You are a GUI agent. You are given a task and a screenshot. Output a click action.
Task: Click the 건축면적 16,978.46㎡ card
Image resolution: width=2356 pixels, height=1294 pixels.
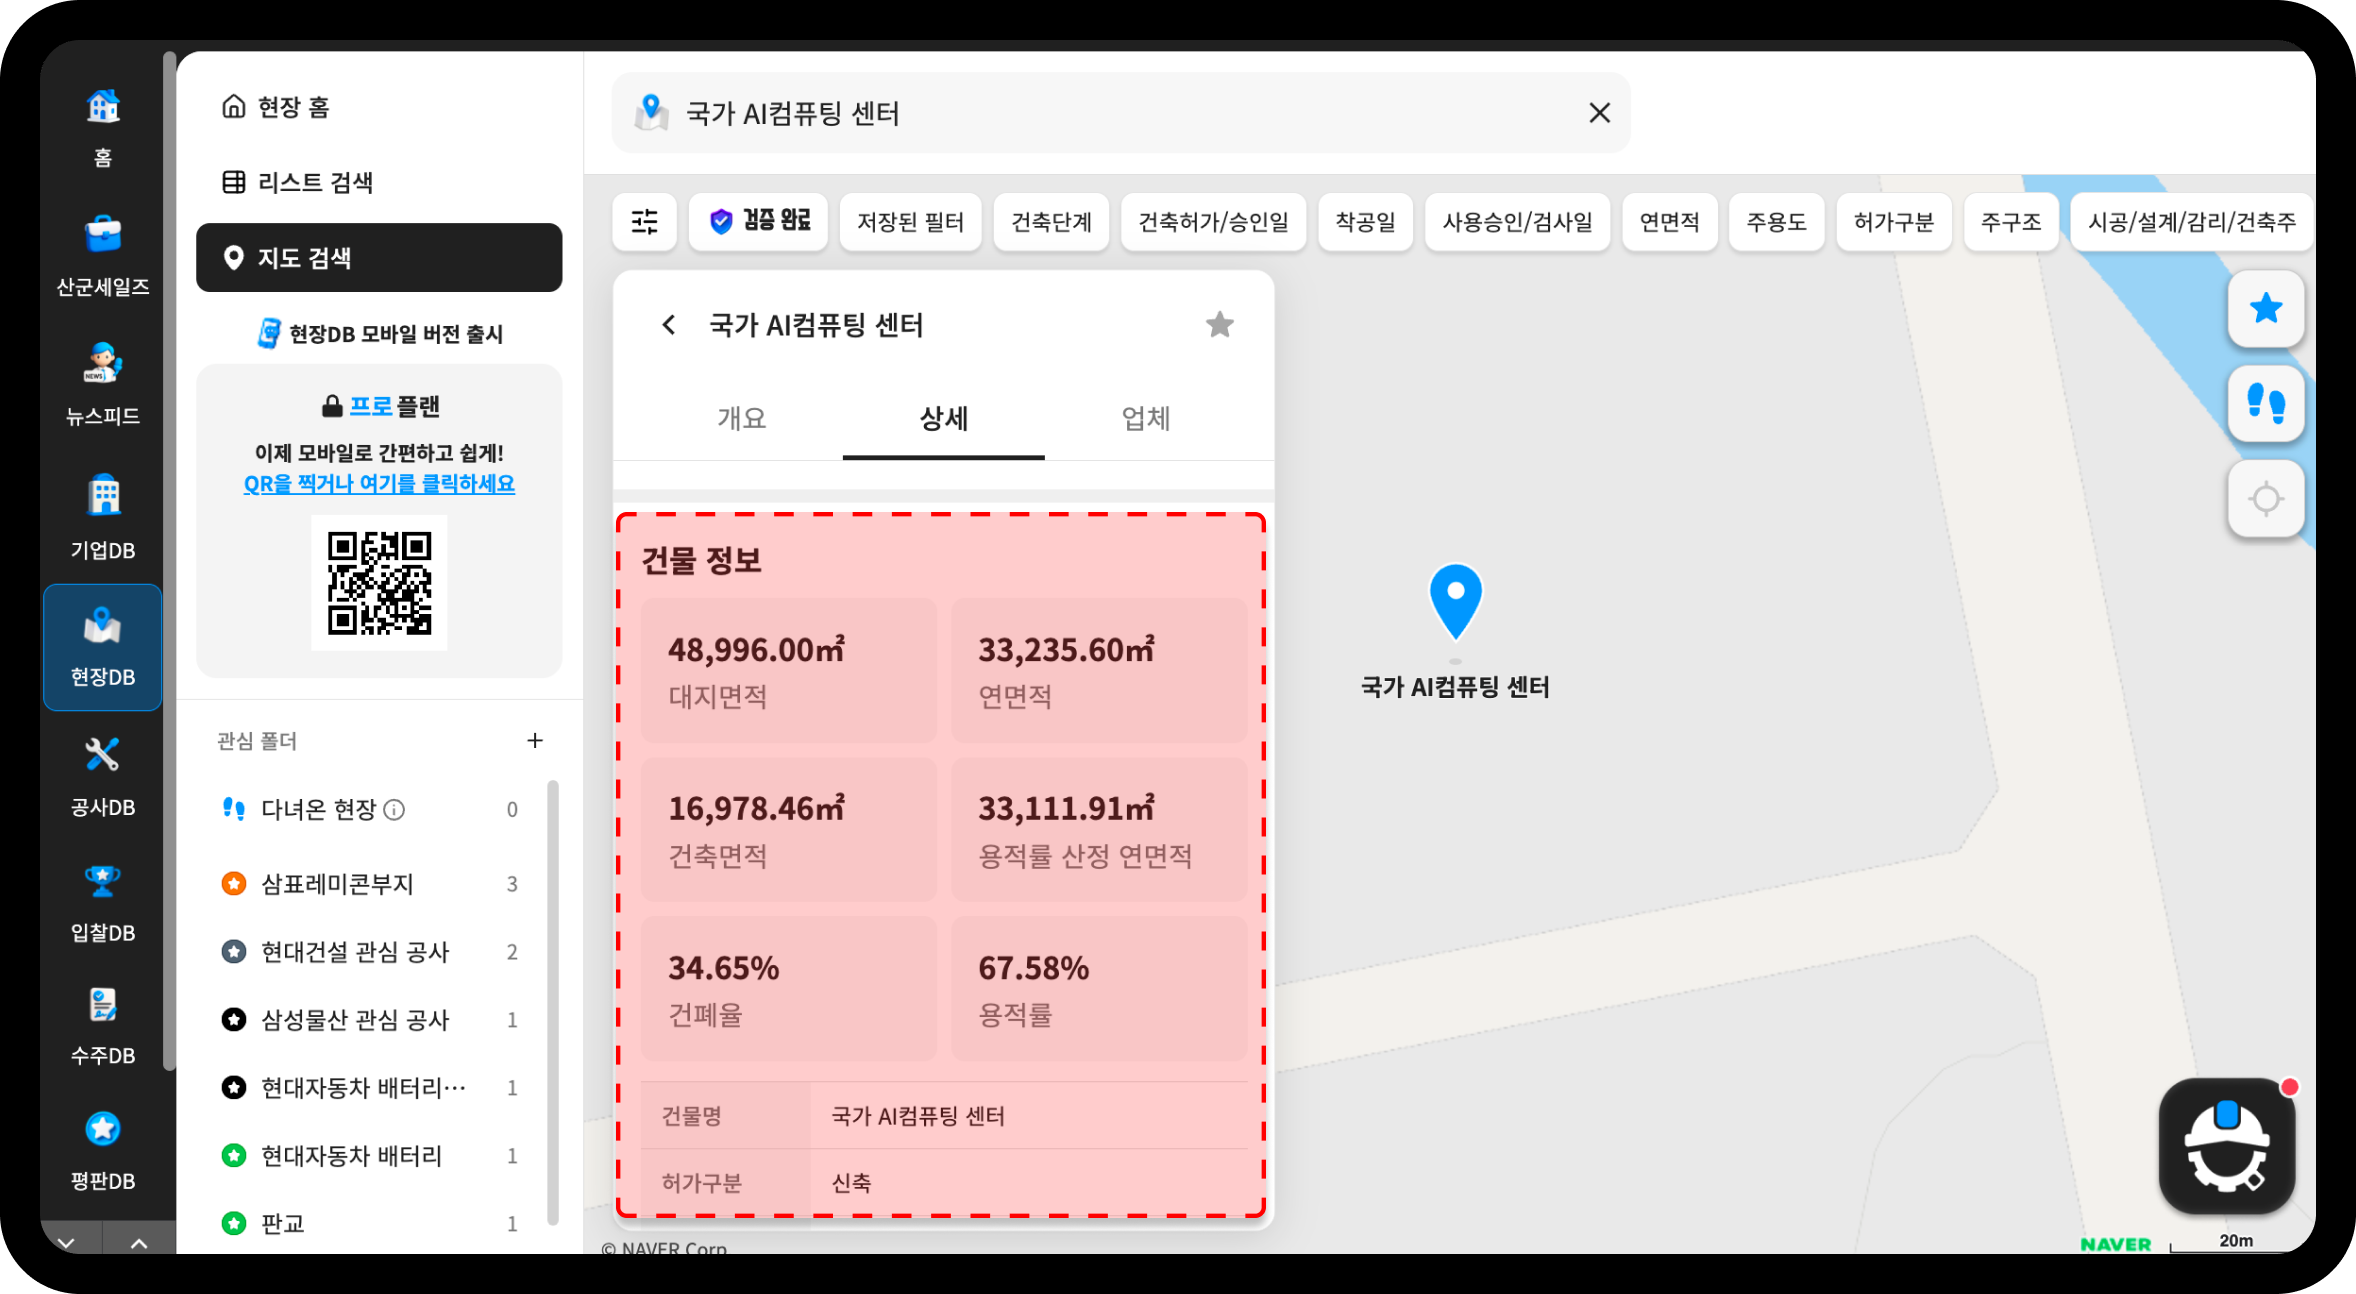[x=789, y=829]
